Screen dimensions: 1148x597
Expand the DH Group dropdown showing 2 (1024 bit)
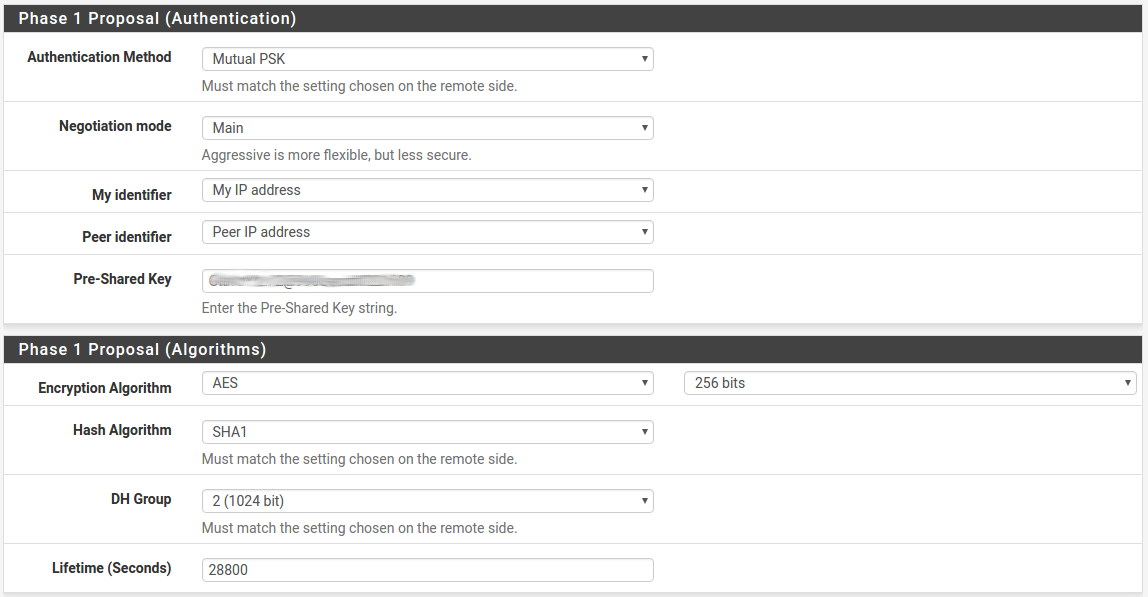tap(428, 500)
